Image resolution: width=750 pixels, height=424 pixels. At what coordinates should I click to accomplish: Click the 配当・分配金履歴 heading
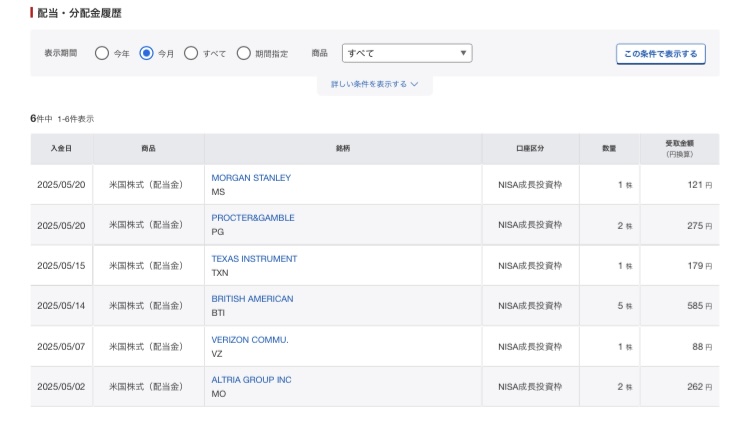(79, 13)
